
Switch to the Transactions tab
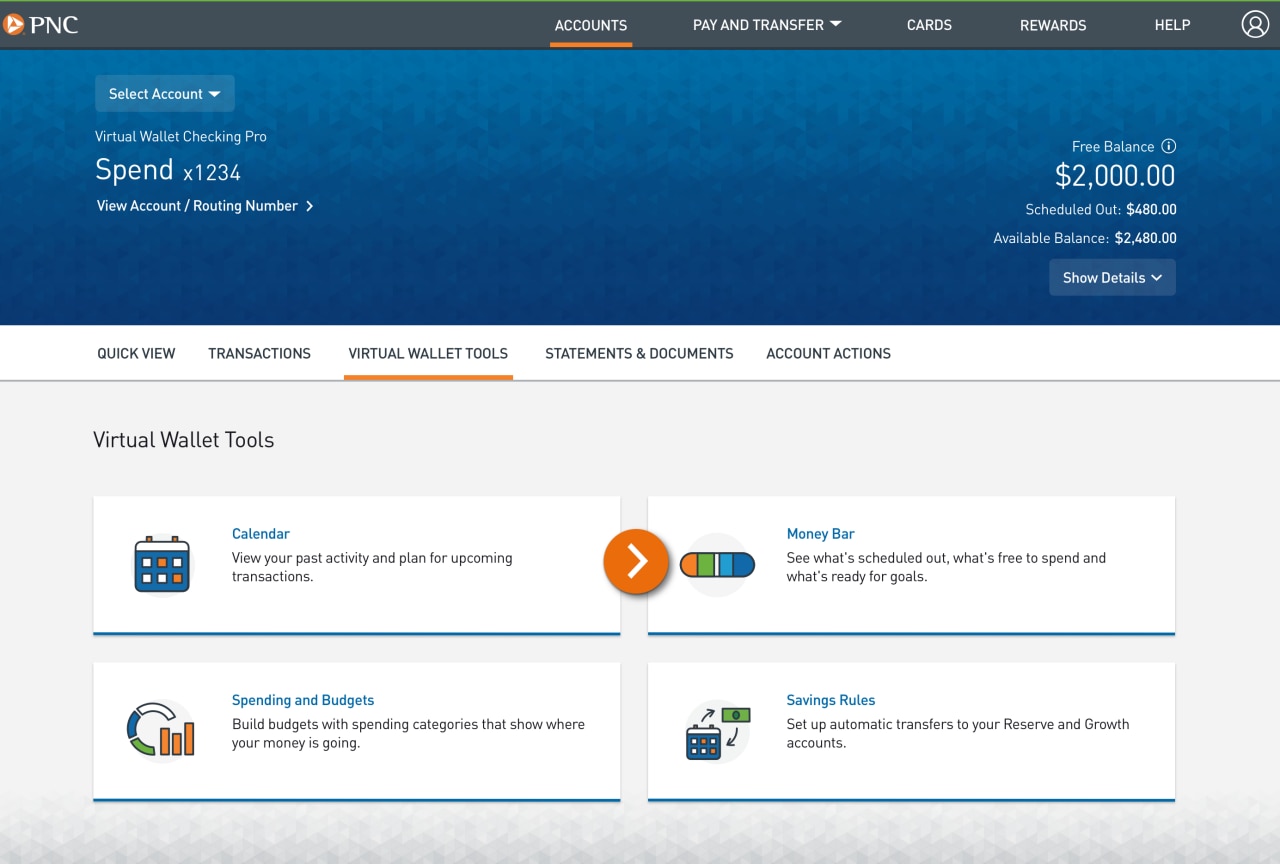tap(259, 353)
